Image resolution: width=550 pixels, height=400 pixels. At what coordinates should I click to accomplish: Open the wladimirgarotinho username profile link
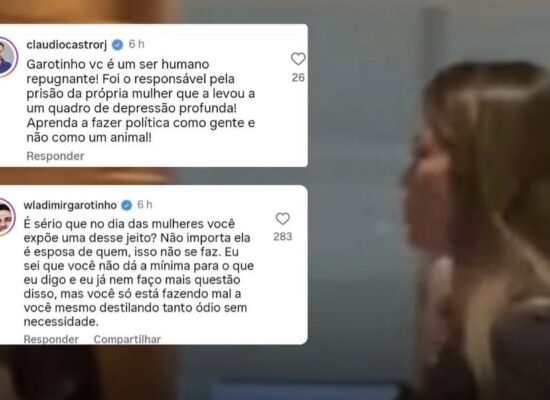(x=70, y=205)
